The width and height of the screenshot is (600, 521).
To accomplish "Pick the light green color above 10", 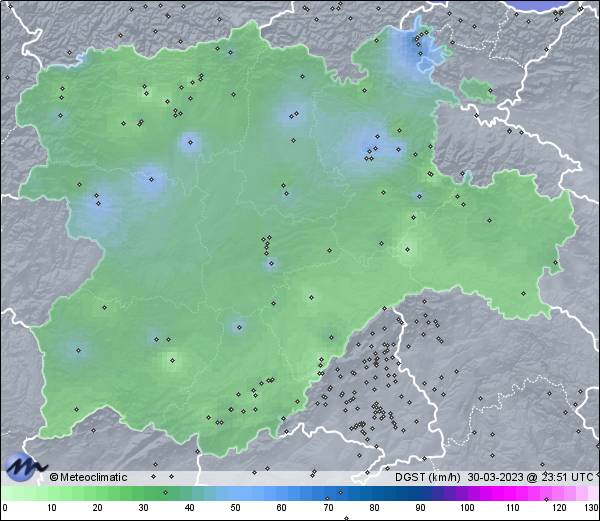I will 52,493.
